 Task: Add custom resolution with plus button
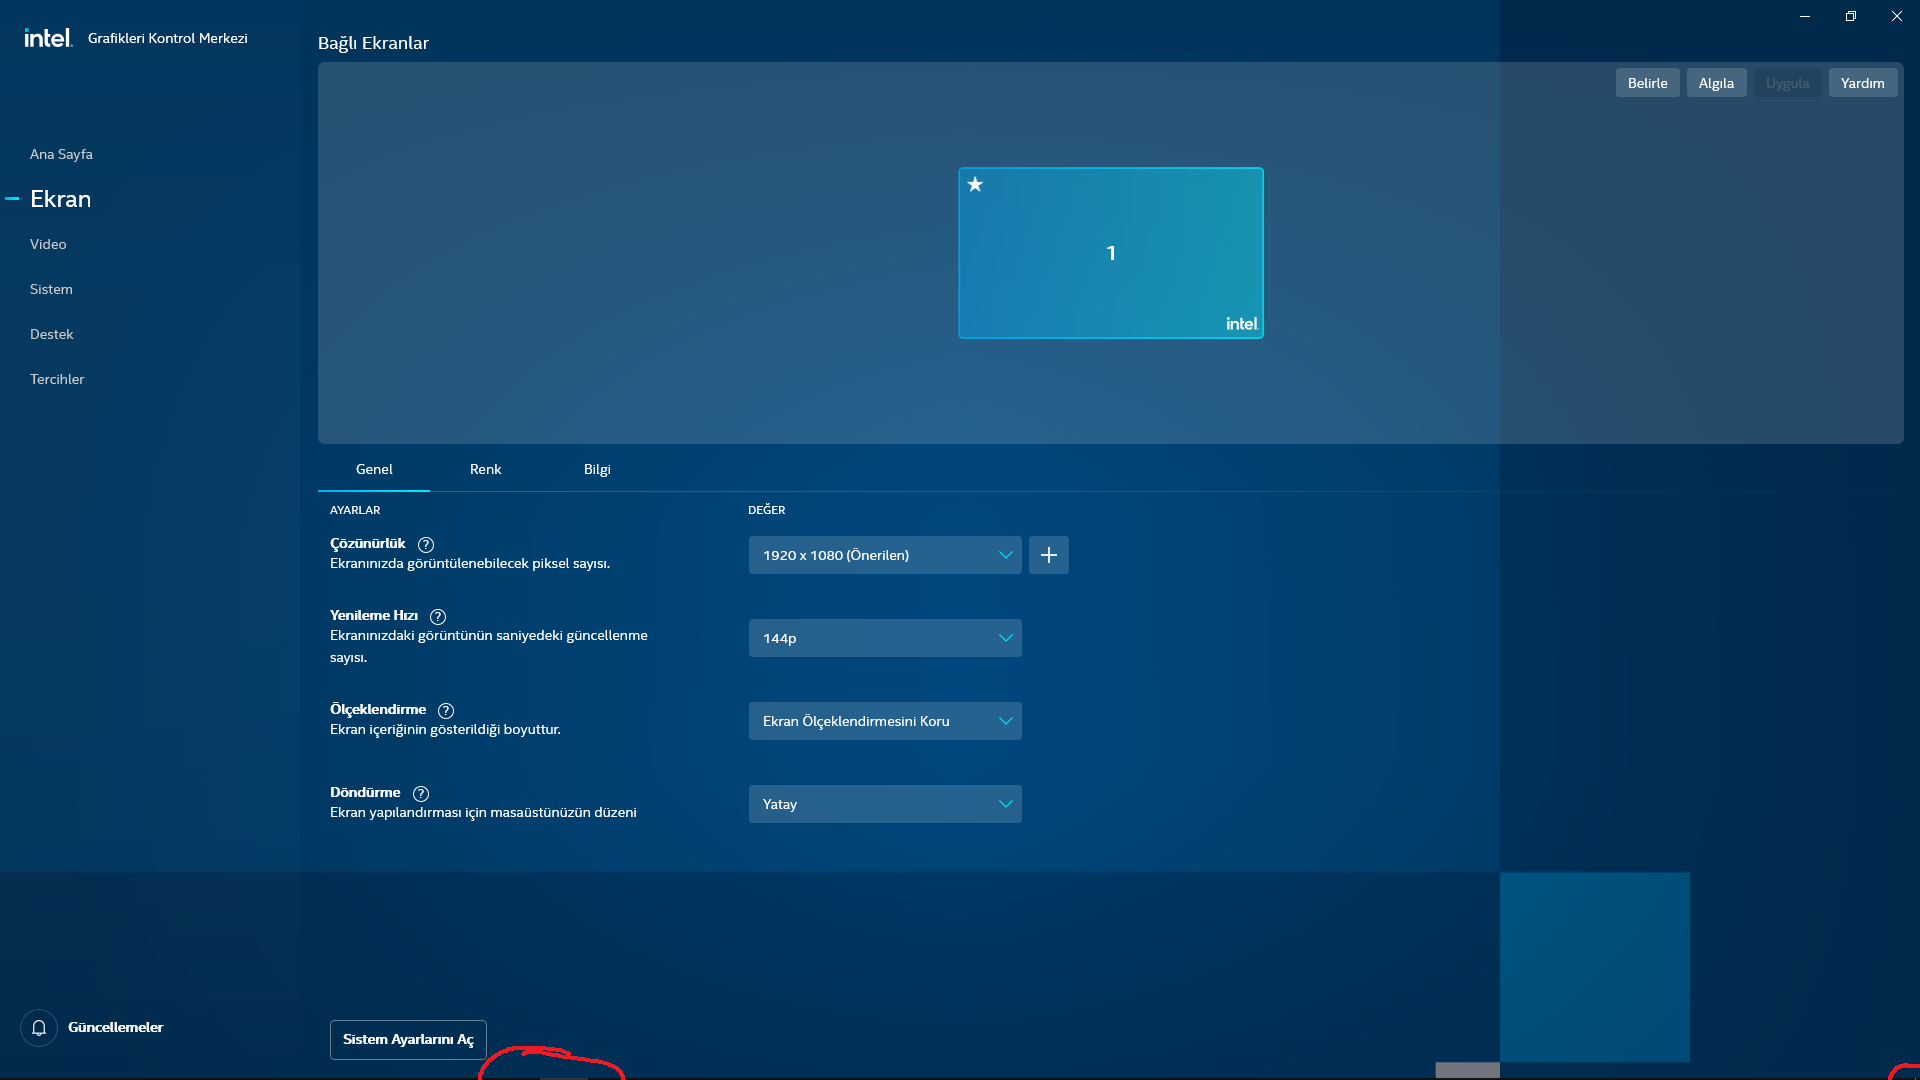(1048, 555)
